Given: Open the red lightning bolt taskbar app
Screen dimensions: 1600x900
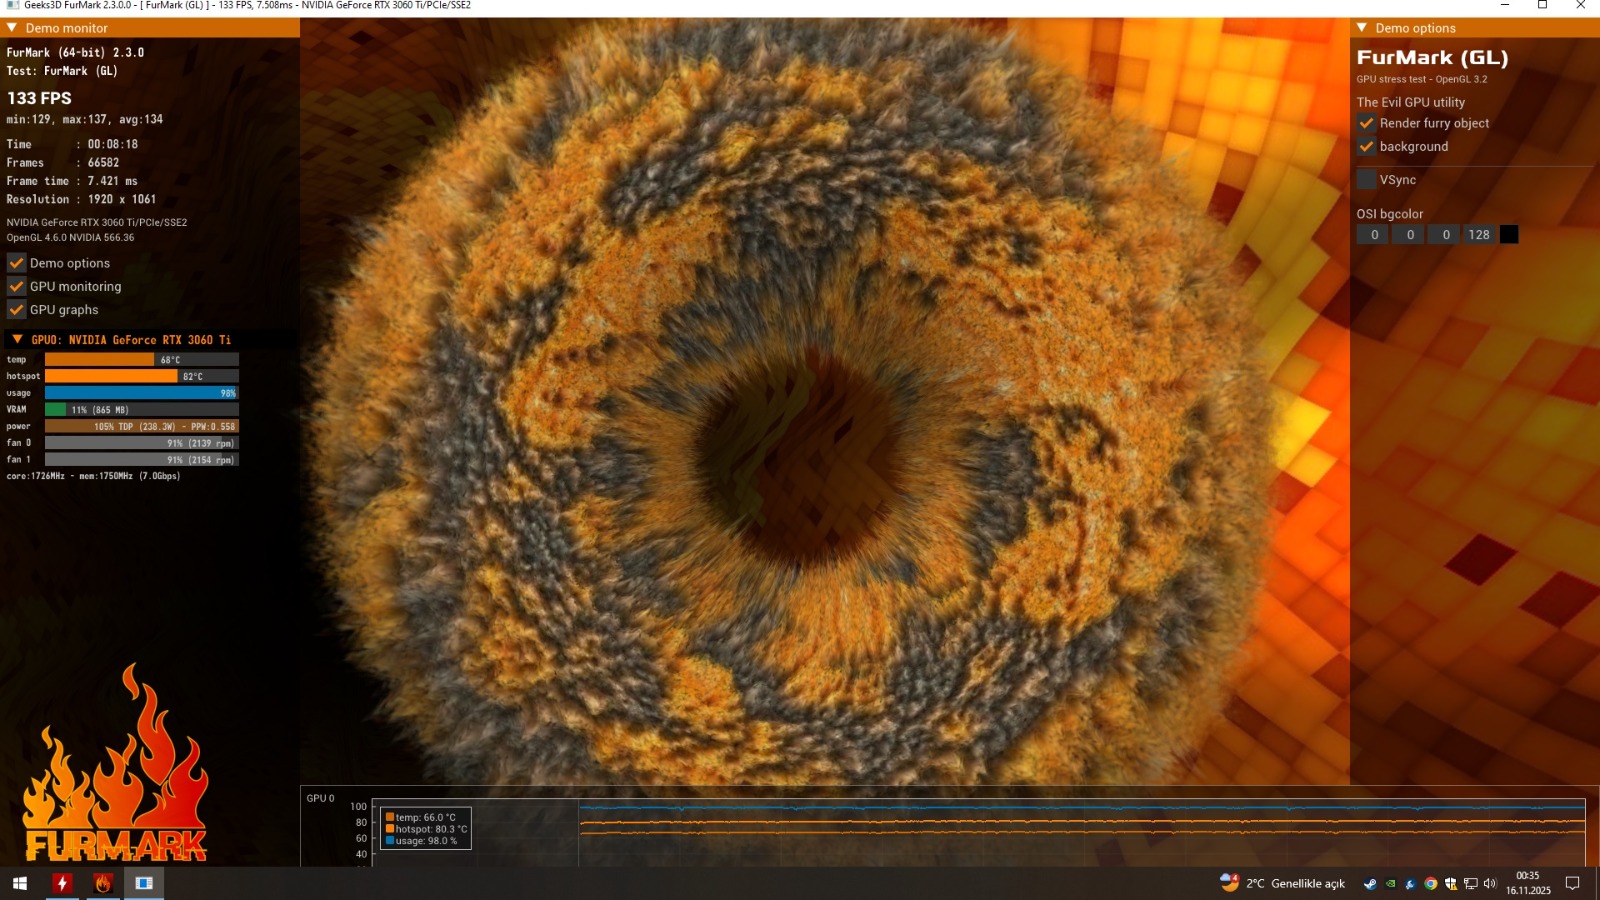Looking at the screenshot, I should click(x=62, y=883).
